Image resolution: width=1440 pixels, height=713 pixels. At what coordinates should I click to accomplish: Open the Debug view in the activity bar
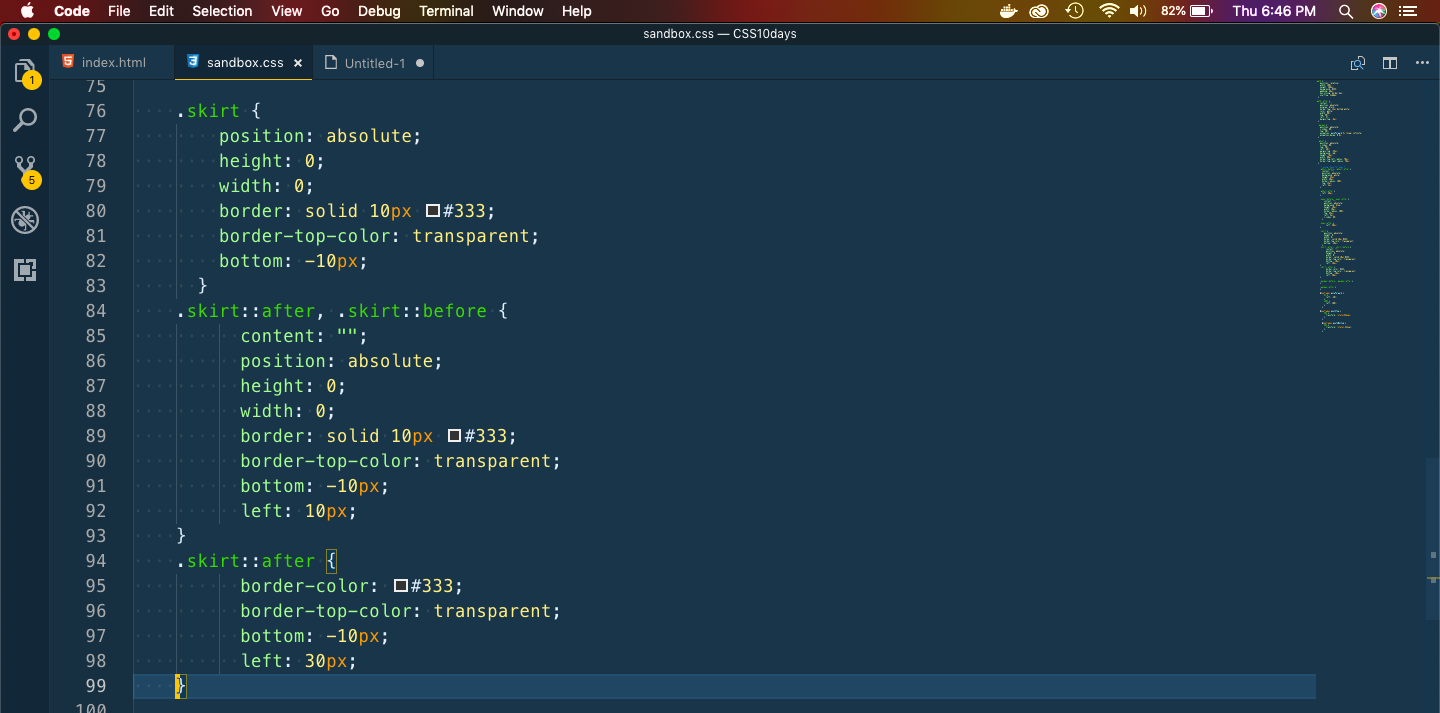tap(25, 220)
